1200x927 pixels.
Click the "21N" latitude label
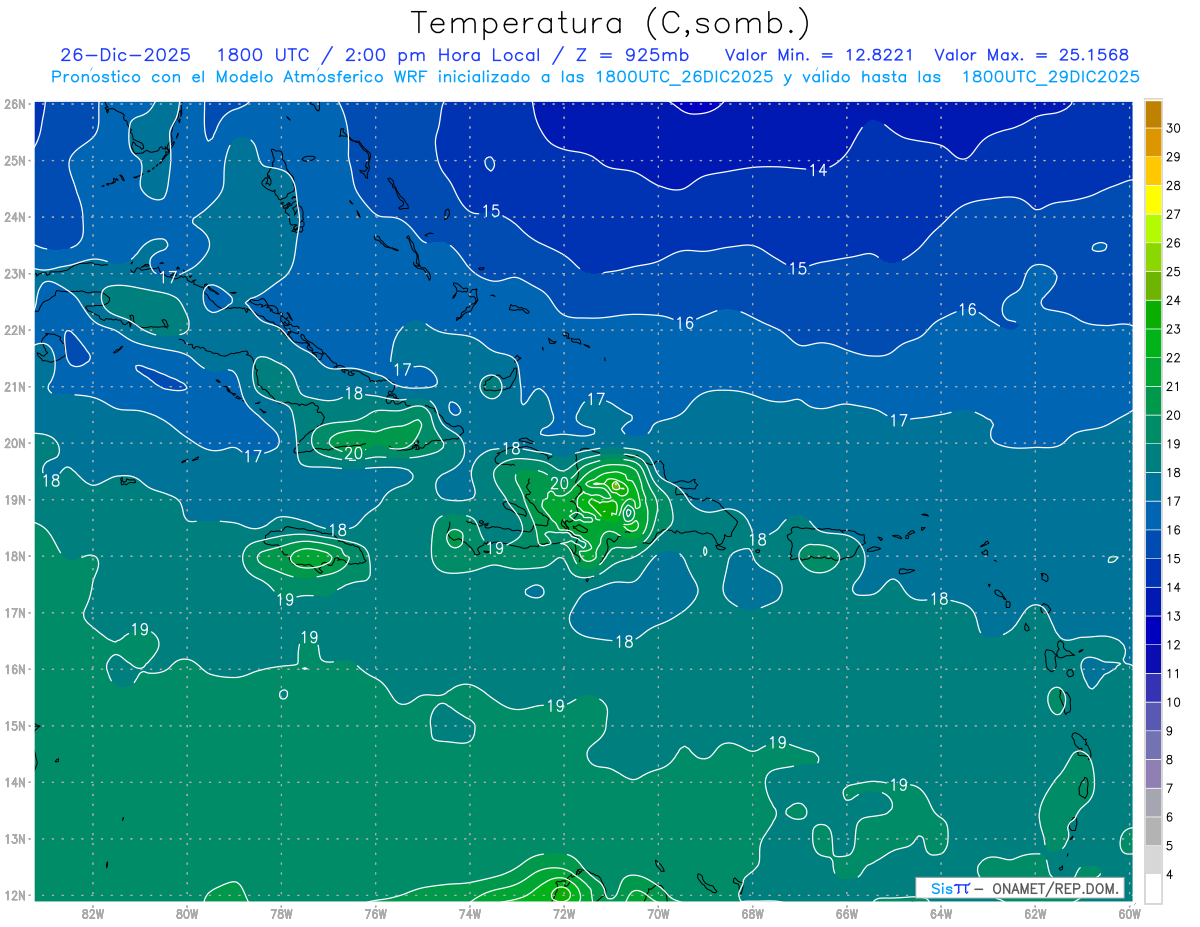click(15, 386)
